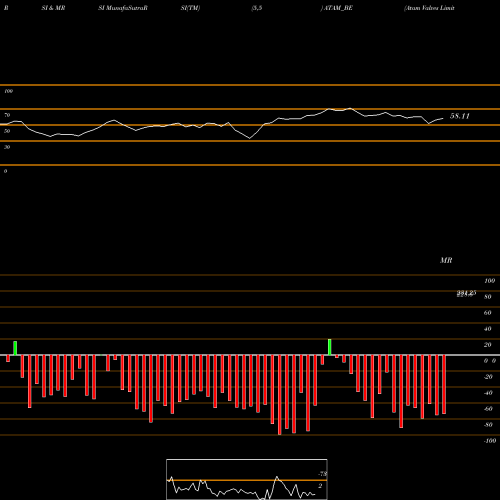The width and height of the screenshot is (500, 500).
Task: Click the 100 label on the upper RSI axis
Action: point(8,91)
